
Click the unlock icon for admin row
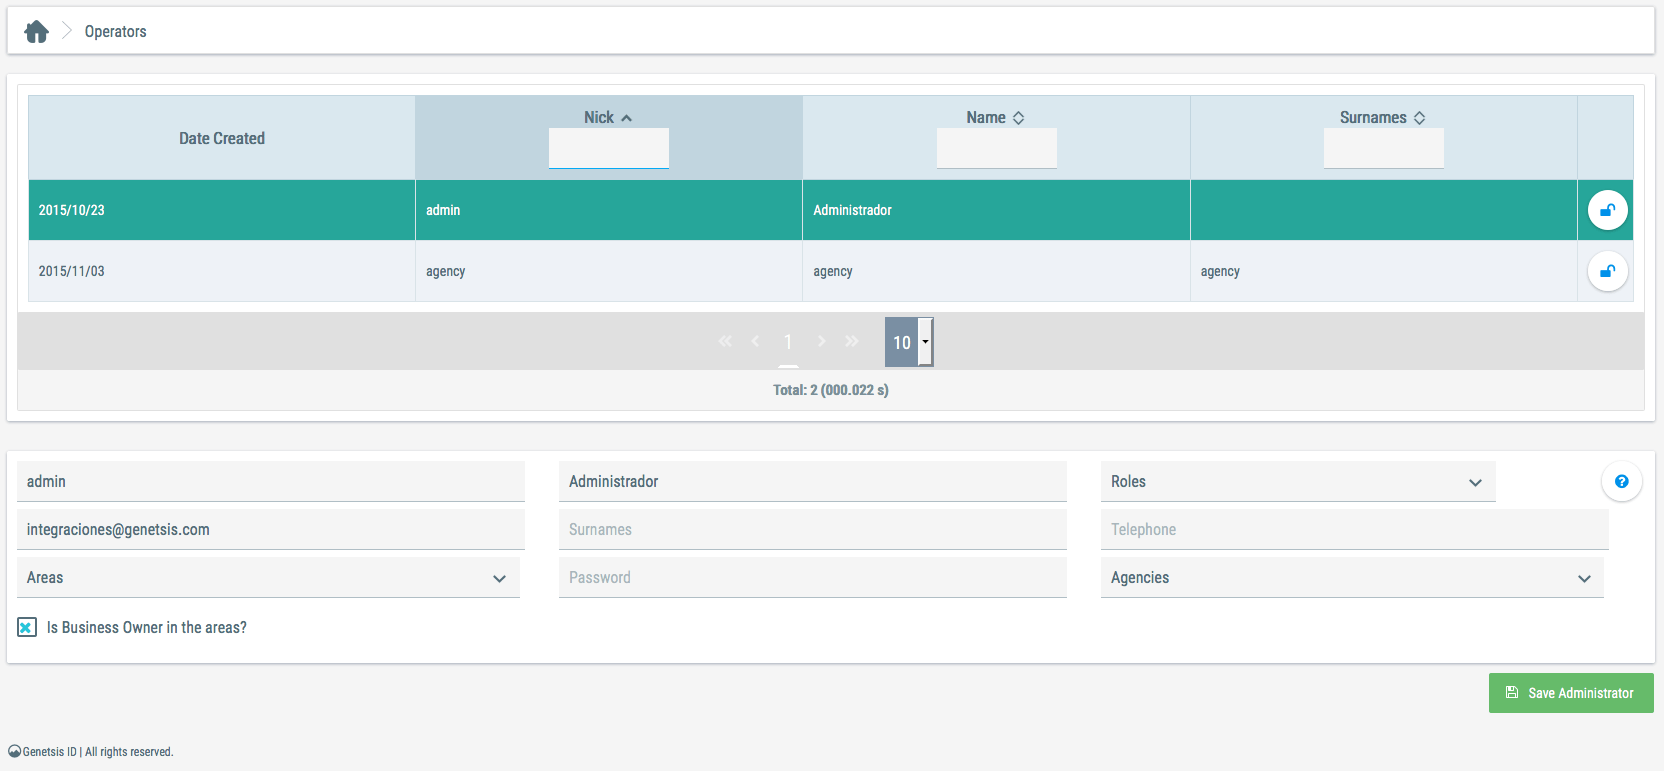pyautogui.click(x=1607, y=210)
